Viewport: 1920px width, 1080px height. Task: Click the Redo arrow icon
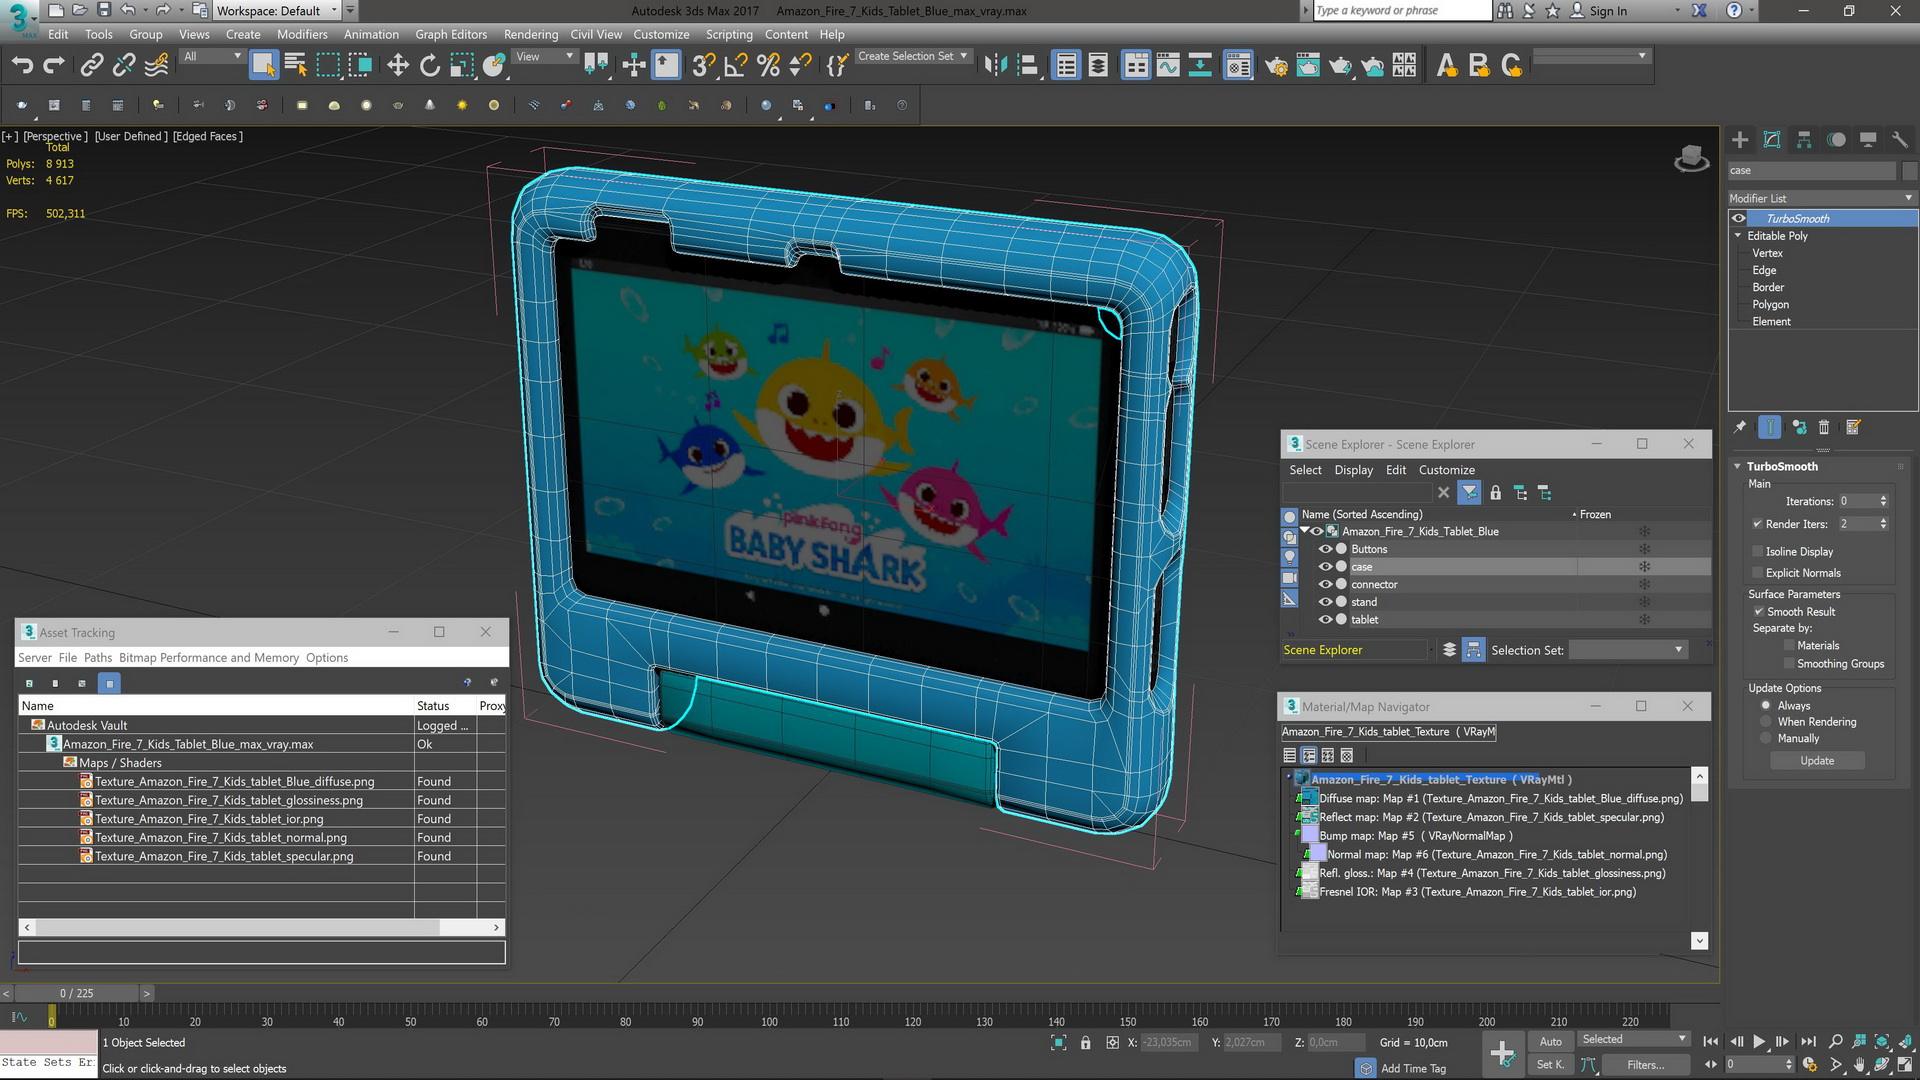[54, 66]
